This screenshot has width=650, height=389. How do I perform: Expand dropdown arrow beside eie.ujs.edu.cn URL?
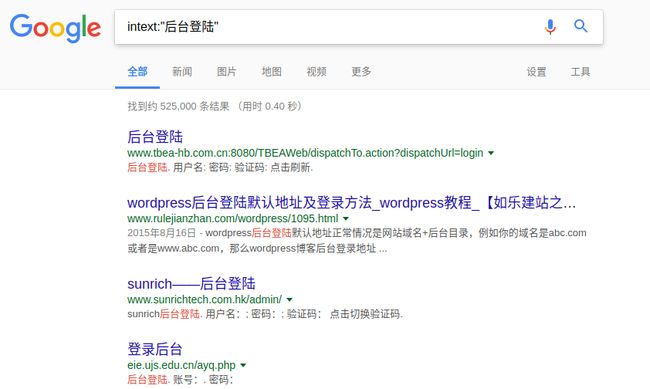point(243,365)
